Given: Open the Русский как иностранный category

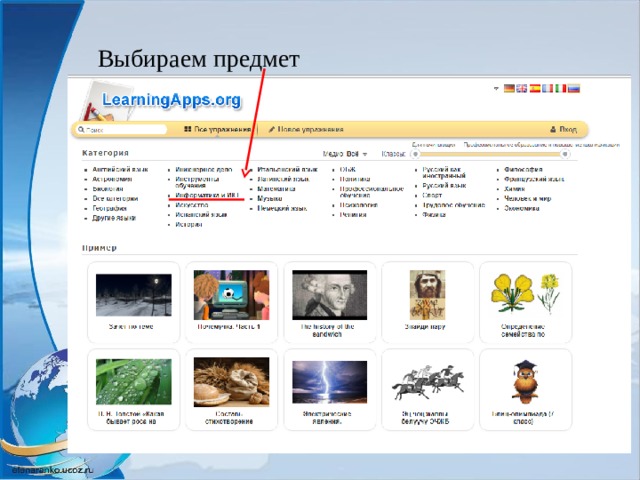Looking at the screenshot, I should click(x=444, y=172).
